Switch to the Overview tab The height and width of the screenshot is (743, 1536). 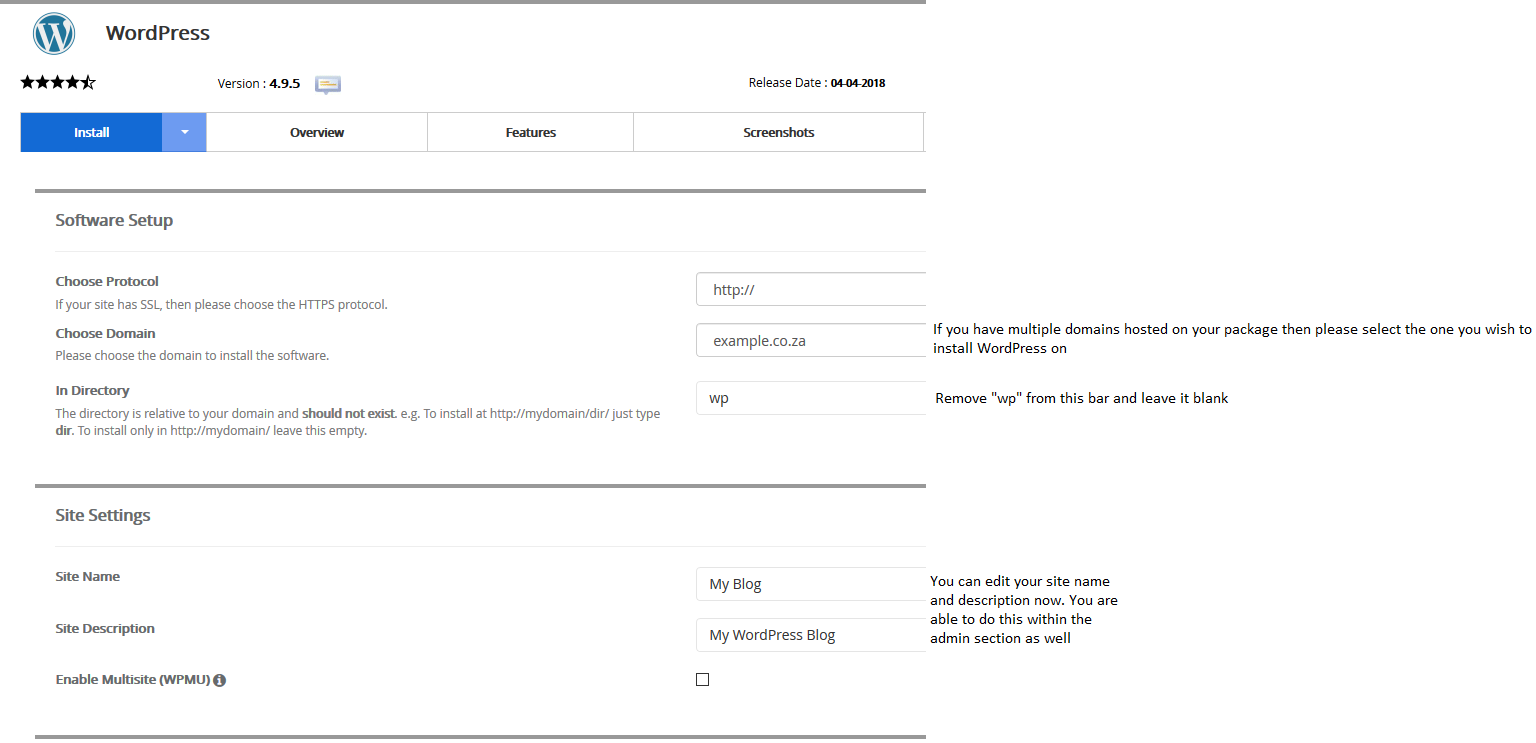coord(317,132)
